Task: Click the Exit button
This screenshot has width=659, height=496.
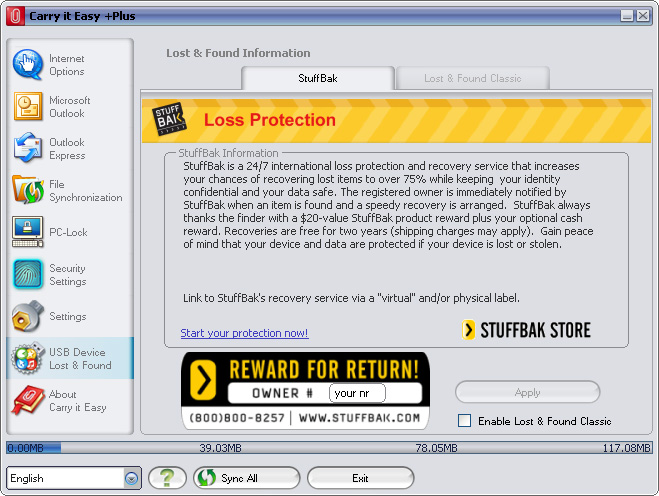Action: (361, 478)
